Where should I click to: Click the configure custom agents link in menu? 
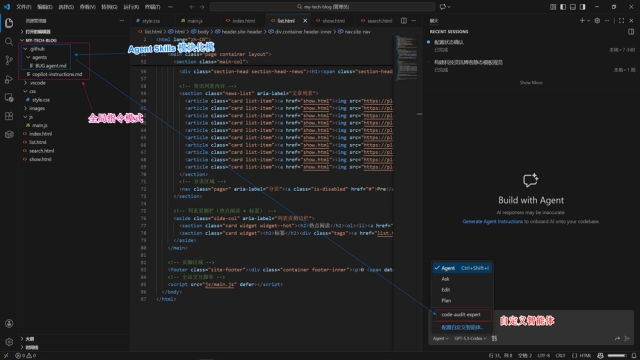pos(462,327)
